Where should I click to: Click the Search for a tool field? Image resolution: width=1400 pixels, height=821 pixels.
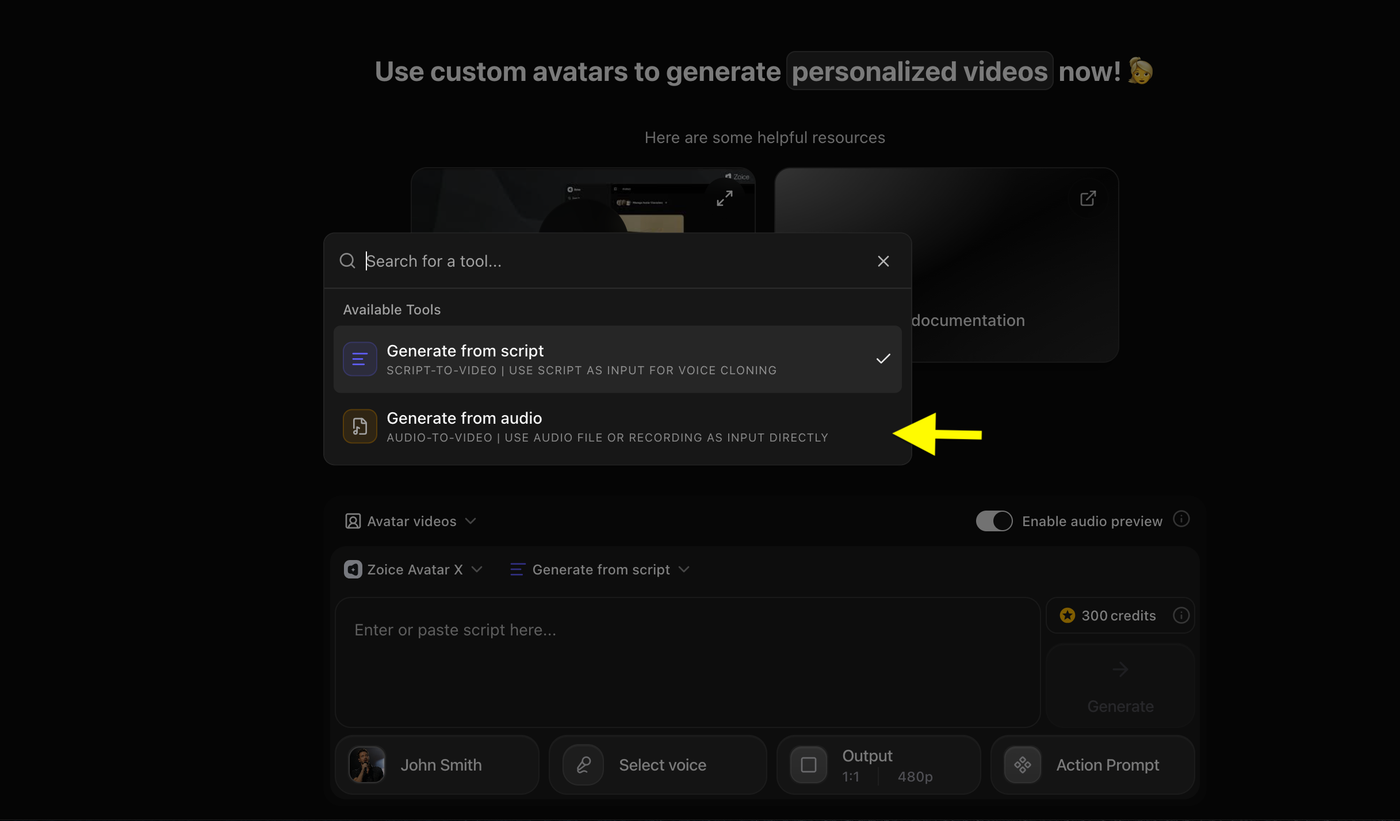[612, 261]
